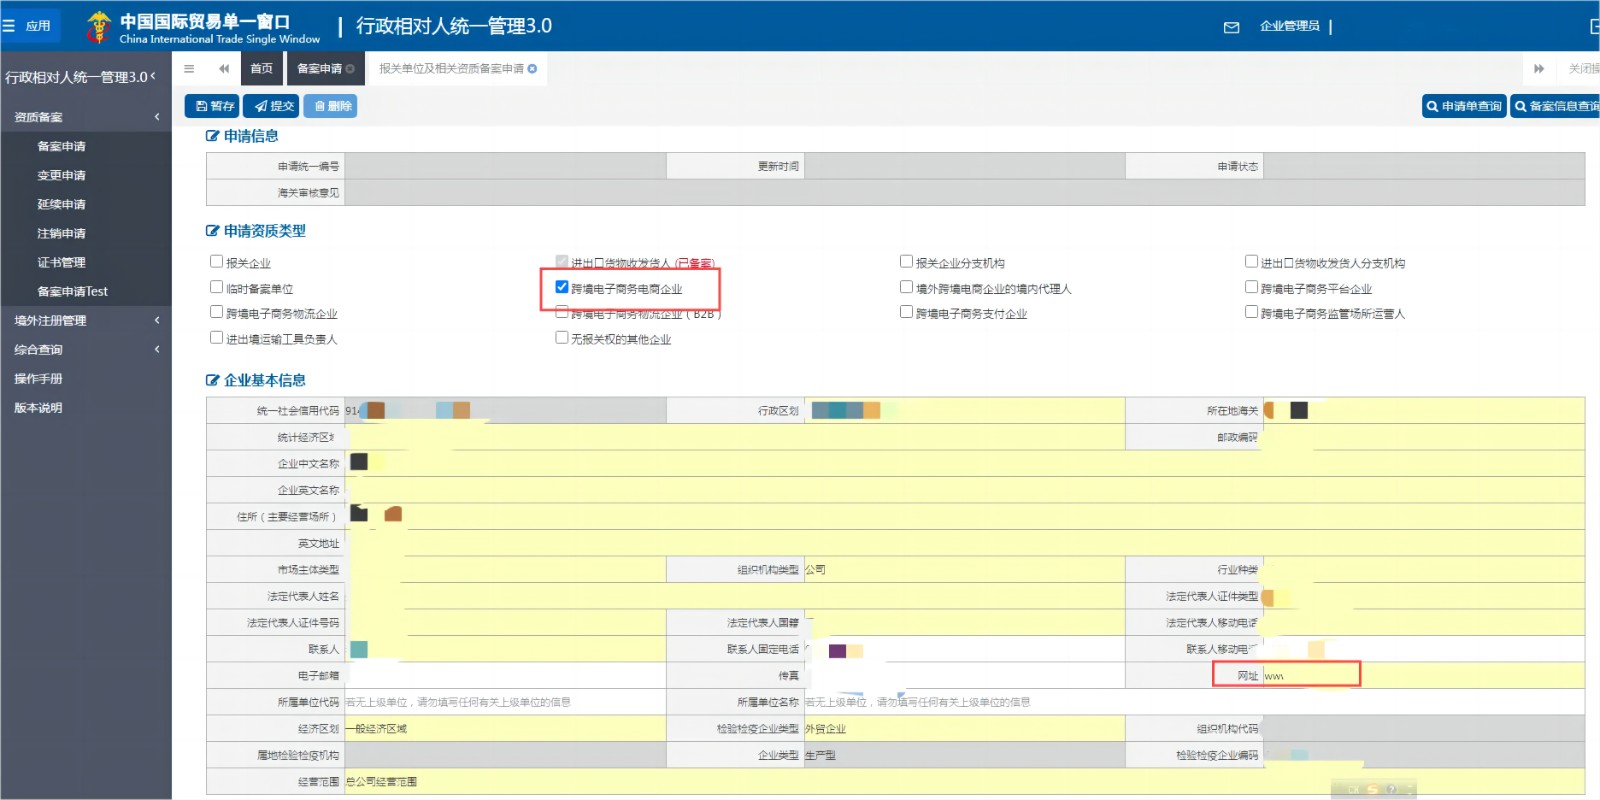Open 变更申请 in the sidebar menu
The width and height of the screenshot is (1600, 800).
click(61, 175)
